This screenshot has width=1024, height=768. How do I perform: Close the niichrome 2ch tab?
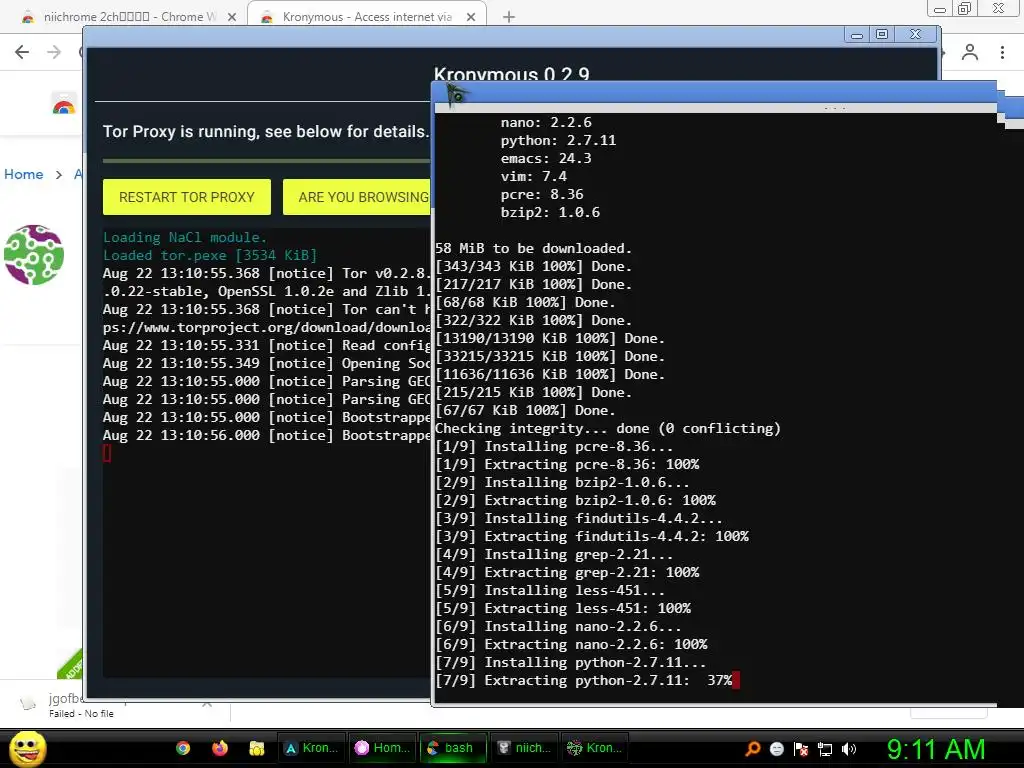click(x=232, y=17)
